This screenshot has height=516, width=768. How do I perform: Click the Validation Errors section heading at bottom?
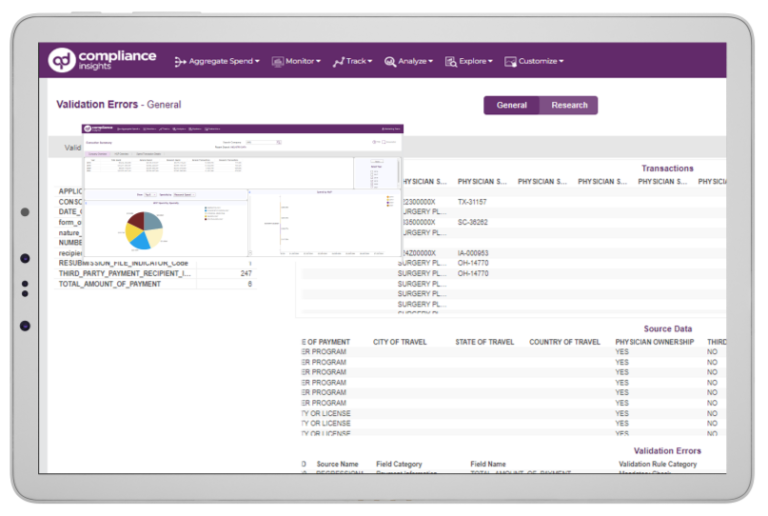(667, 451)
